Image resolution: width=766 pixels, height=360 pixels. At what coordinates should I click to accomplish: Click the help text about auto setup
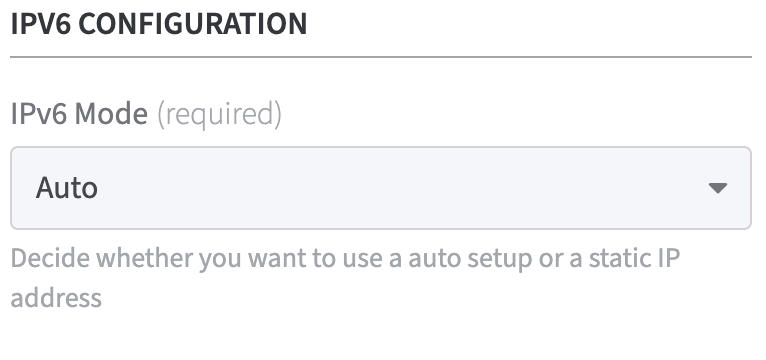[345, 278]
